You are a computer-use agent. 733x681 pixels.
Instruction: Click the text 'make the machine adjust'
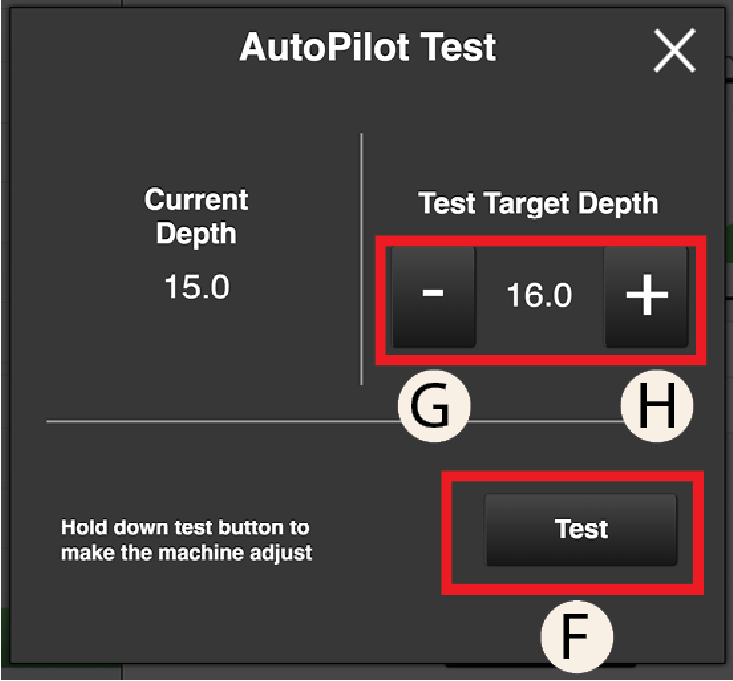coord(186,552)
